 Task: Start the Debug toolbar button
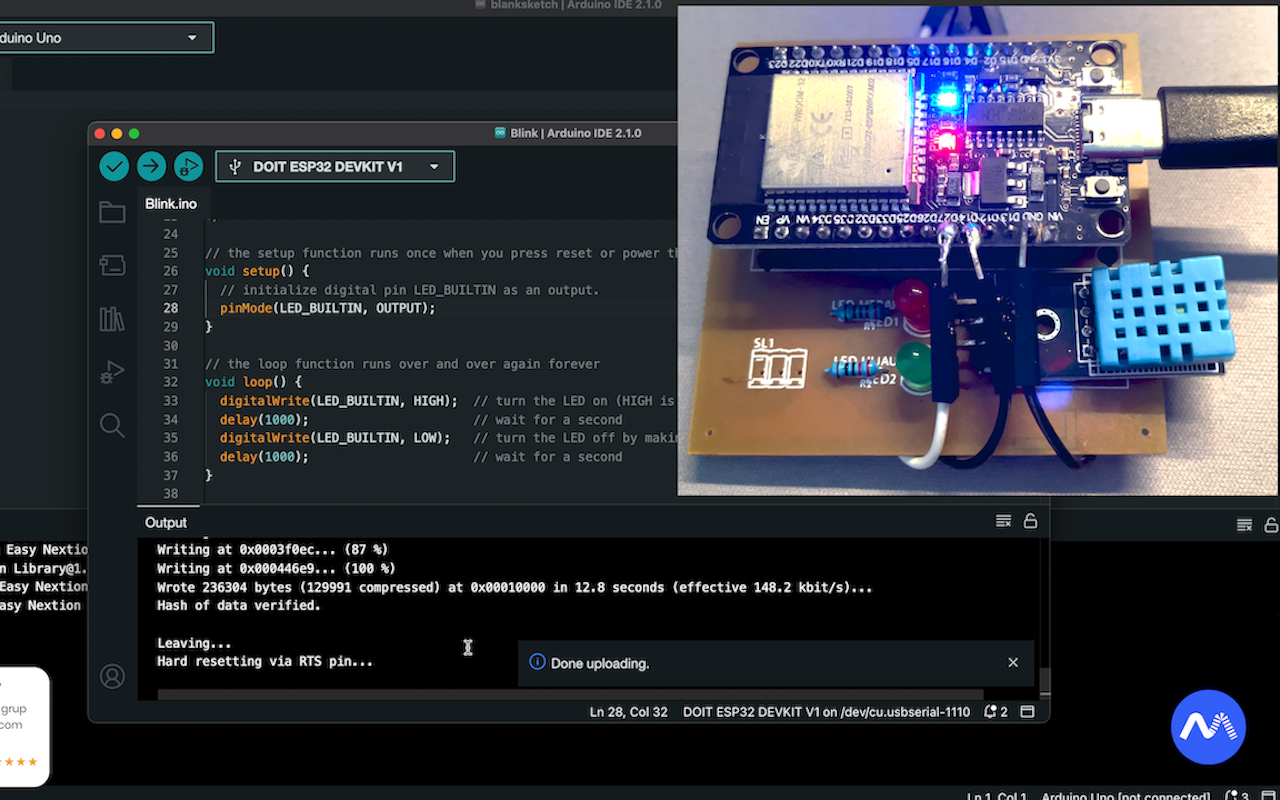tap(188, 166)
